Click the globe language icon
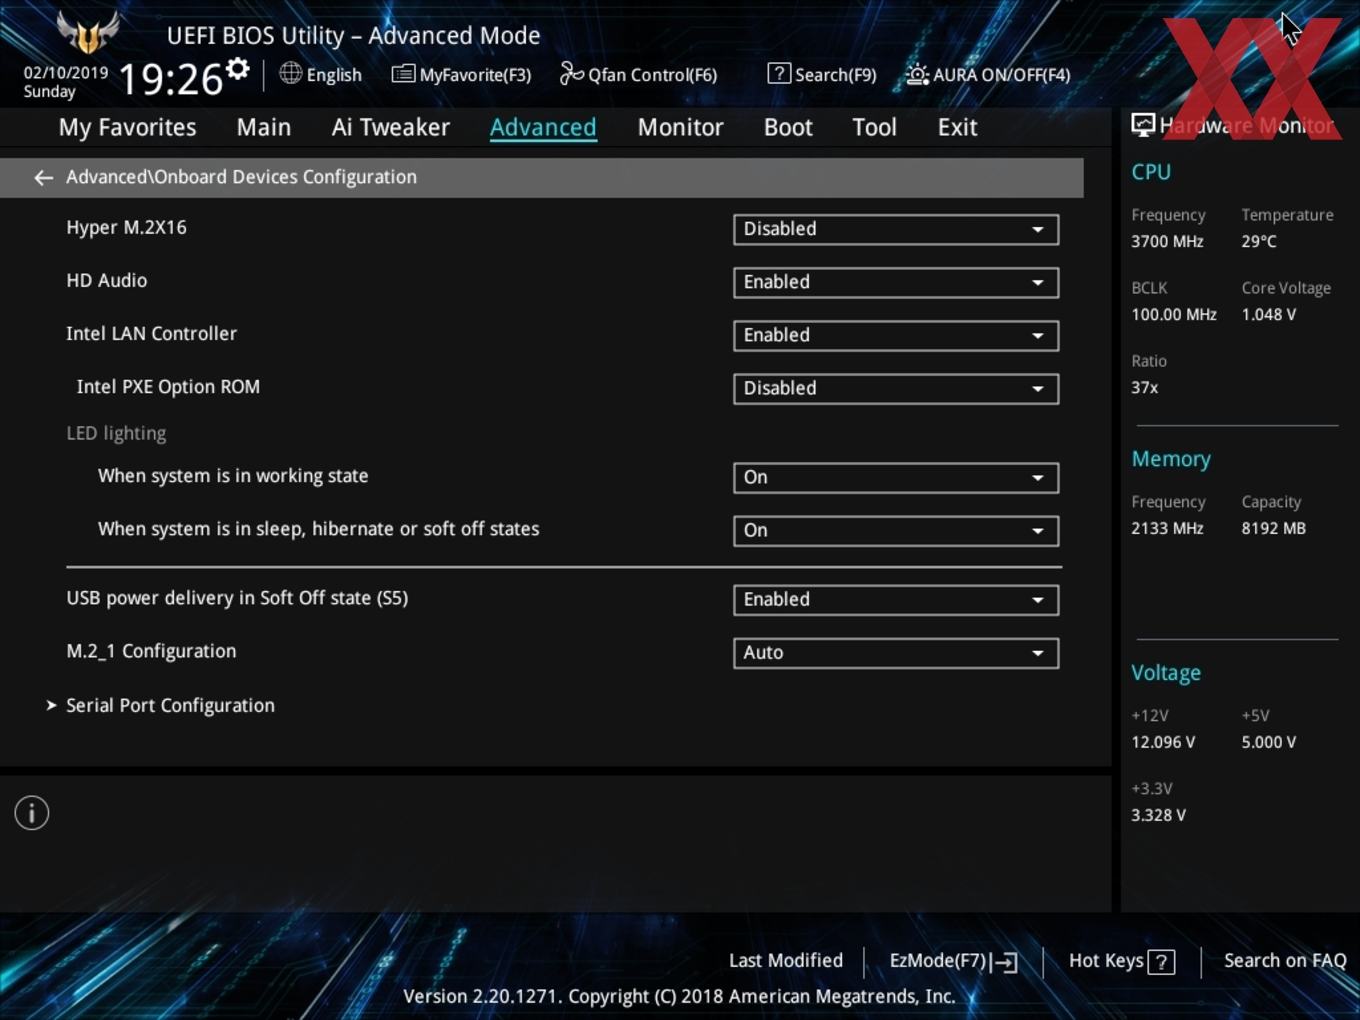The height and width of the screenshot is (1020, 1360). 290,73
